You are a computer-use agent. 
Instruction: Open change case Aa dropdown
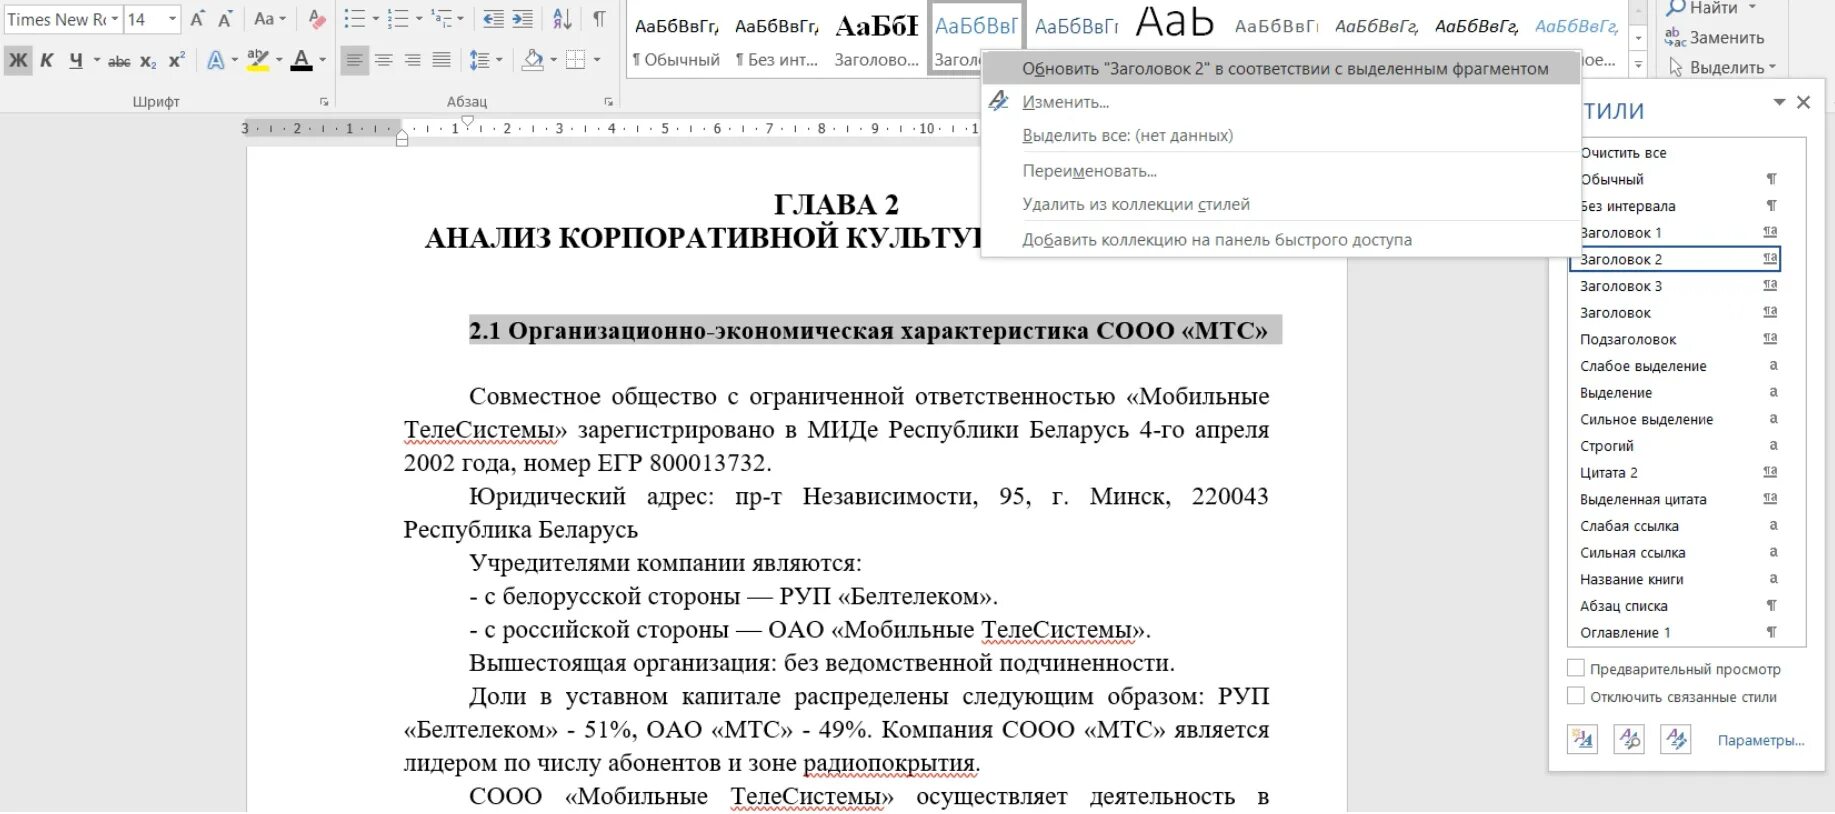269,19
